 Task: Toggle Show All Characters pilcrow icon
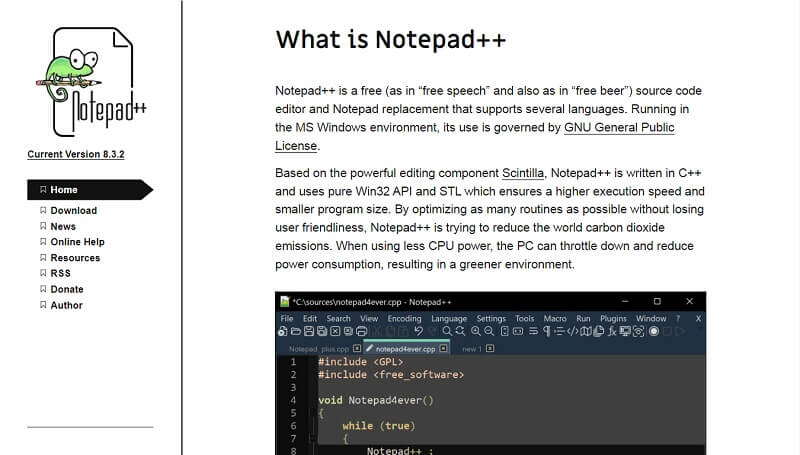tap(547, 332)
